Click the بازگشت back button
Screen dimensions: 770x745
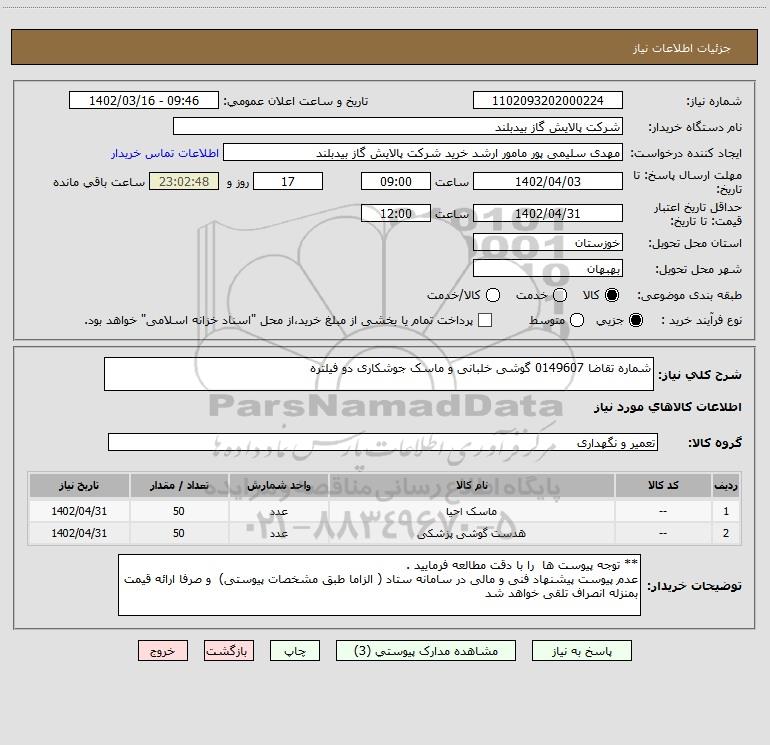click(229, 651)
